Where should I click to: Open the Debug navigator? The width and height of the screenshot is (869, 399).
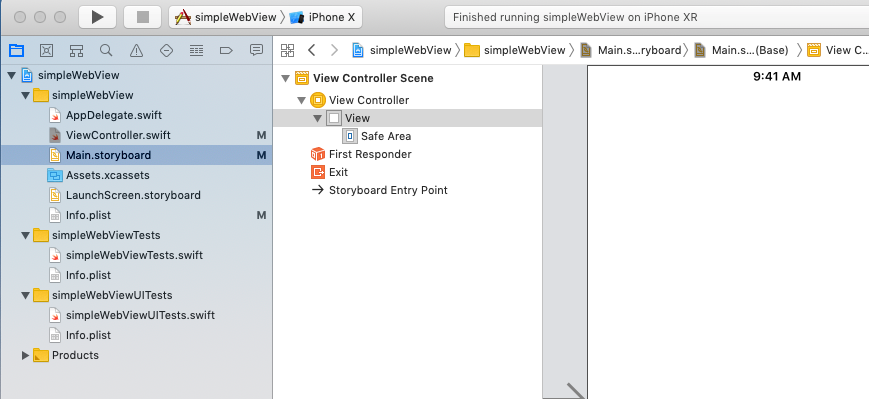[196, 51]
